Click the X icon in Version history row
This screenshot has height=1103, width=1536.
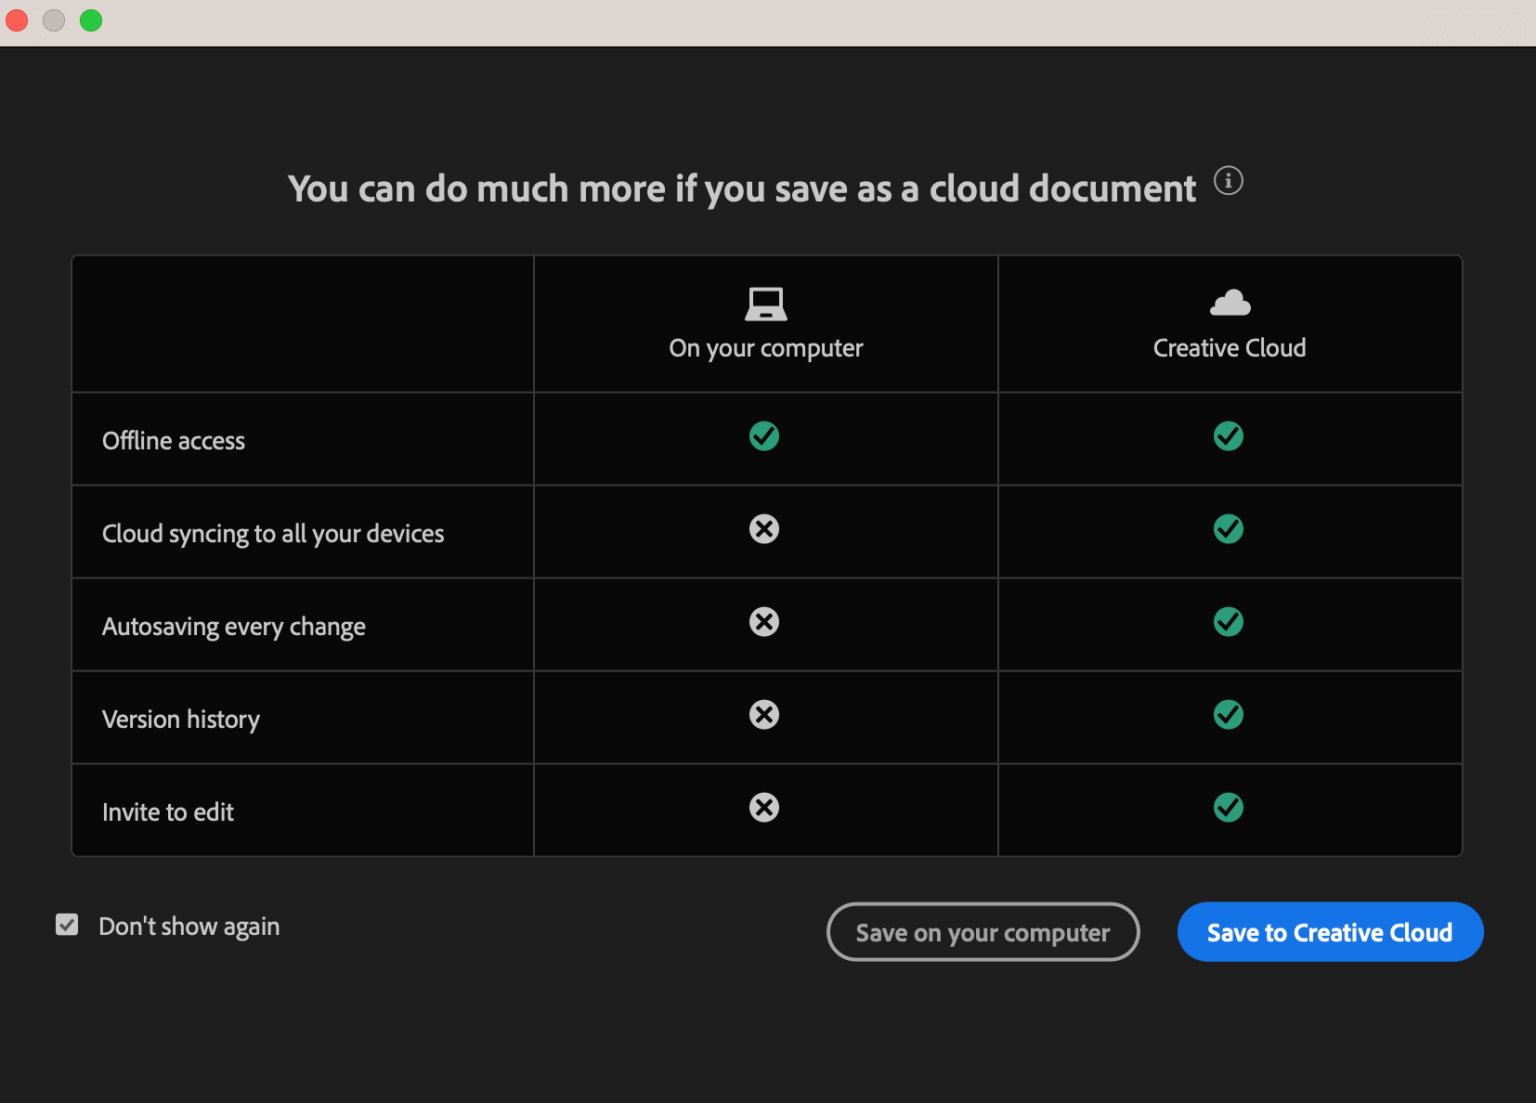click(x=764, y=715)
